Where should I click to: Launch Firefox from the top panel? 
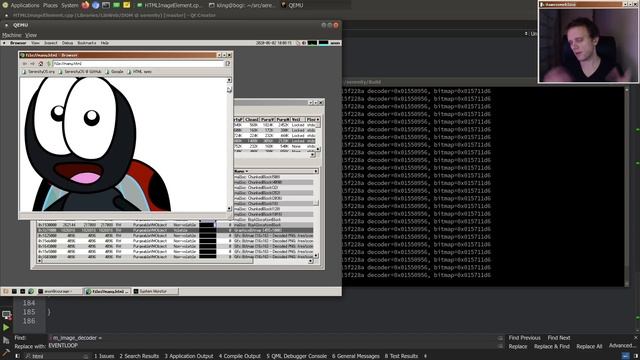85,5
